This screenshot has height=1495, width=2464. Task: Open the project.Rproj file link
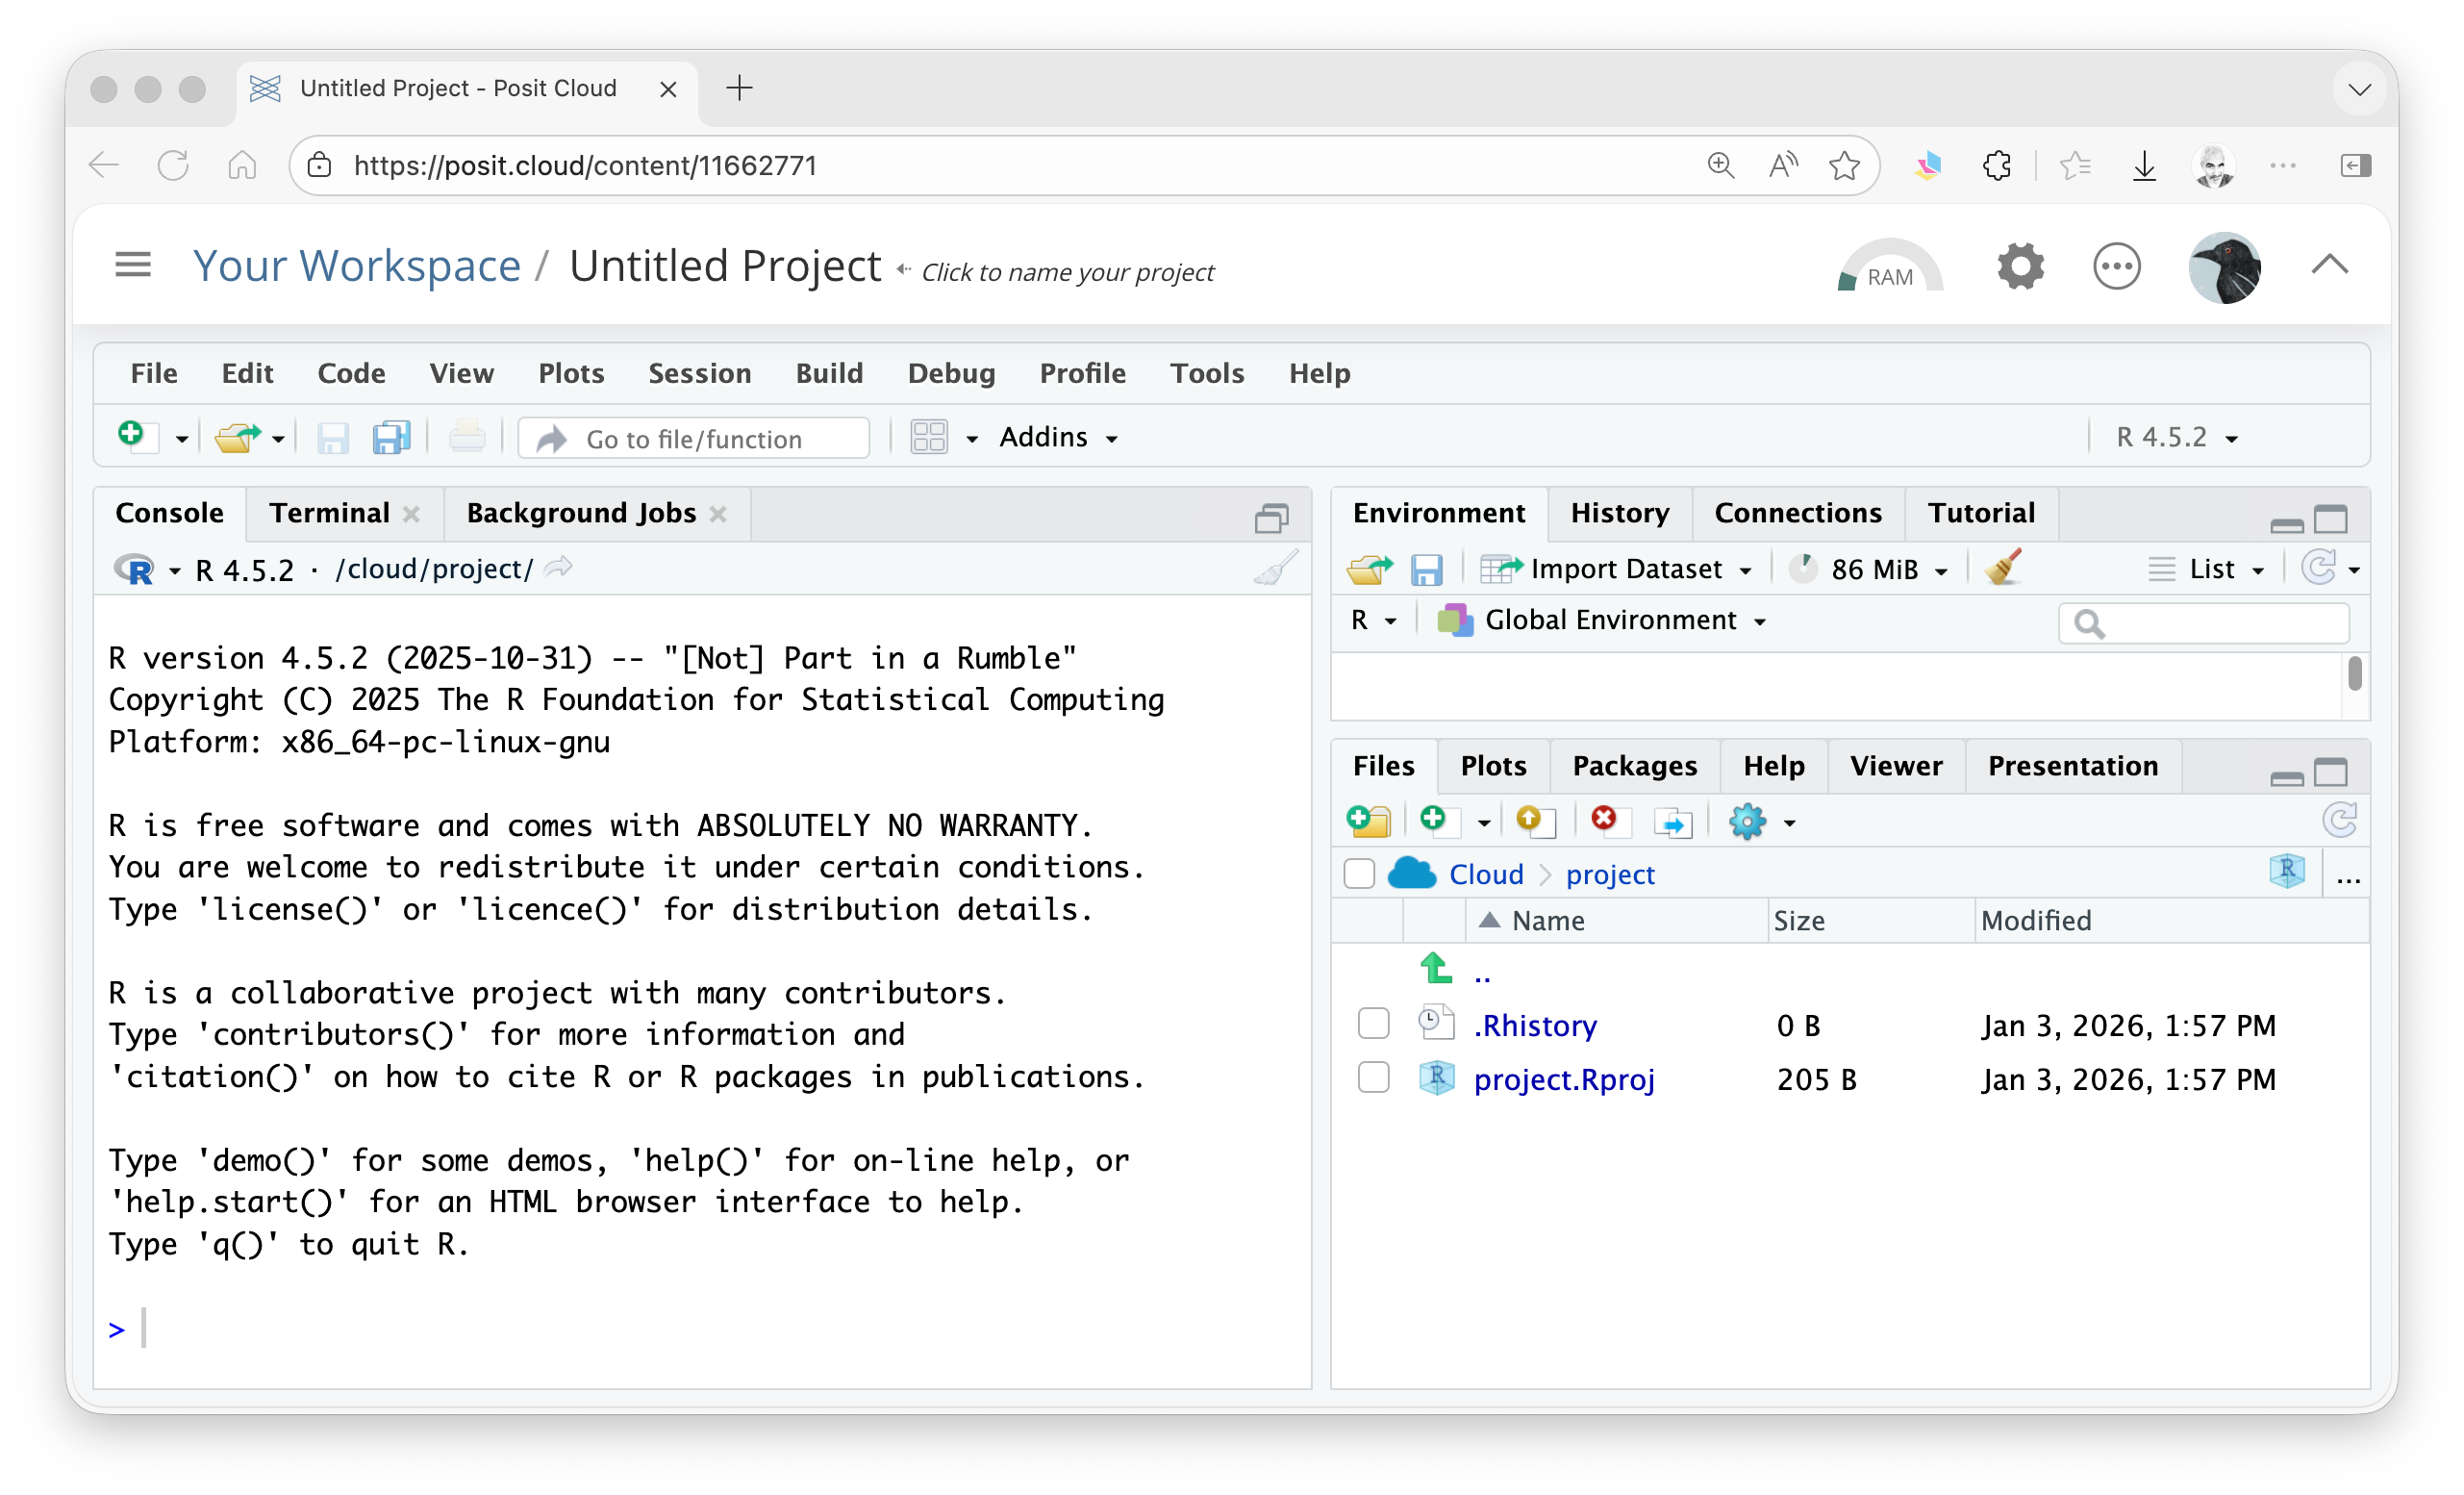(x=1564, y=1079)
